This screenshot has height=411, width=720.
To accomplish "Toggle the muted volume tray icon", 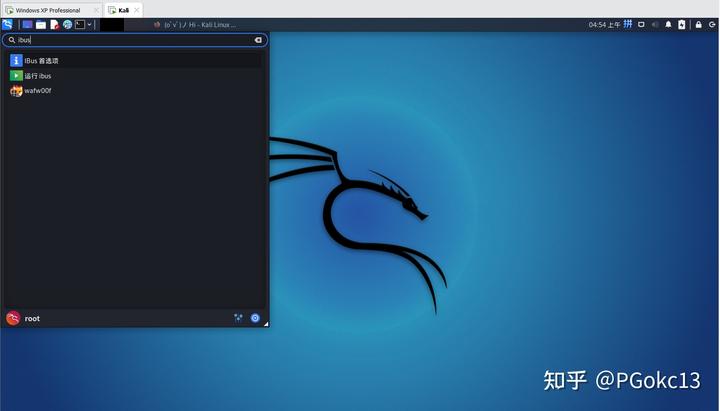I will 655,25.
